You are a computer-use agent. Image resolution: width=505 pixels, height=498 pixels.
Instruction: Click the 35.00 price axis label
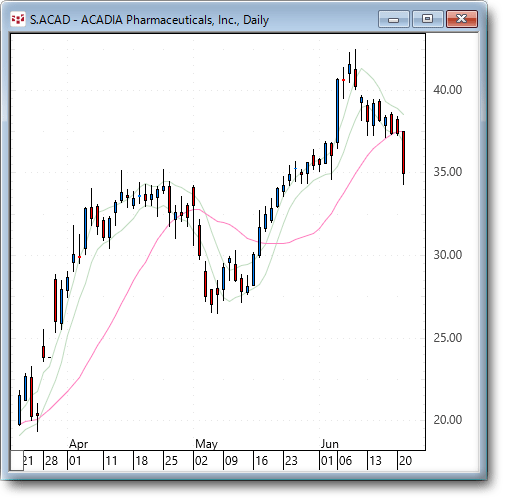[448, 172]
